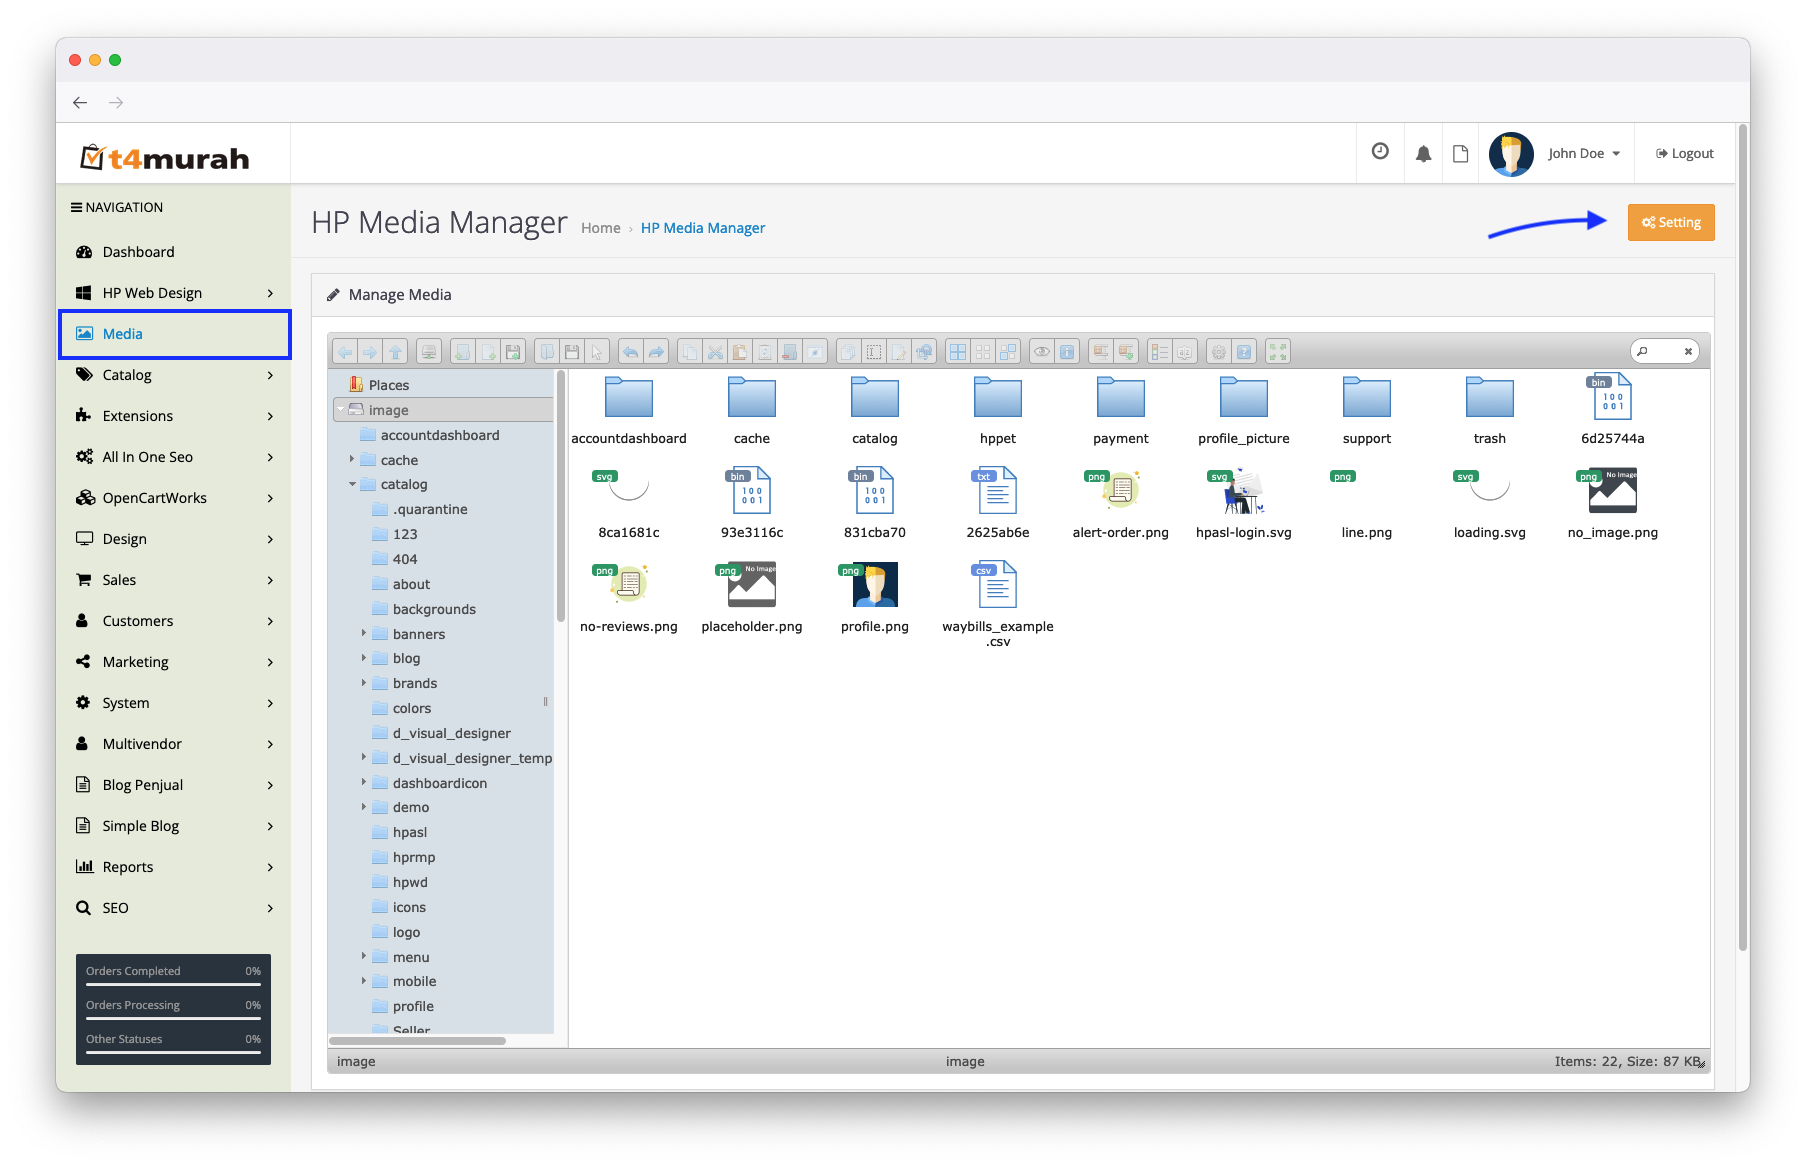Click the cut scissors icon in toolbar

(x=714, y=352)
